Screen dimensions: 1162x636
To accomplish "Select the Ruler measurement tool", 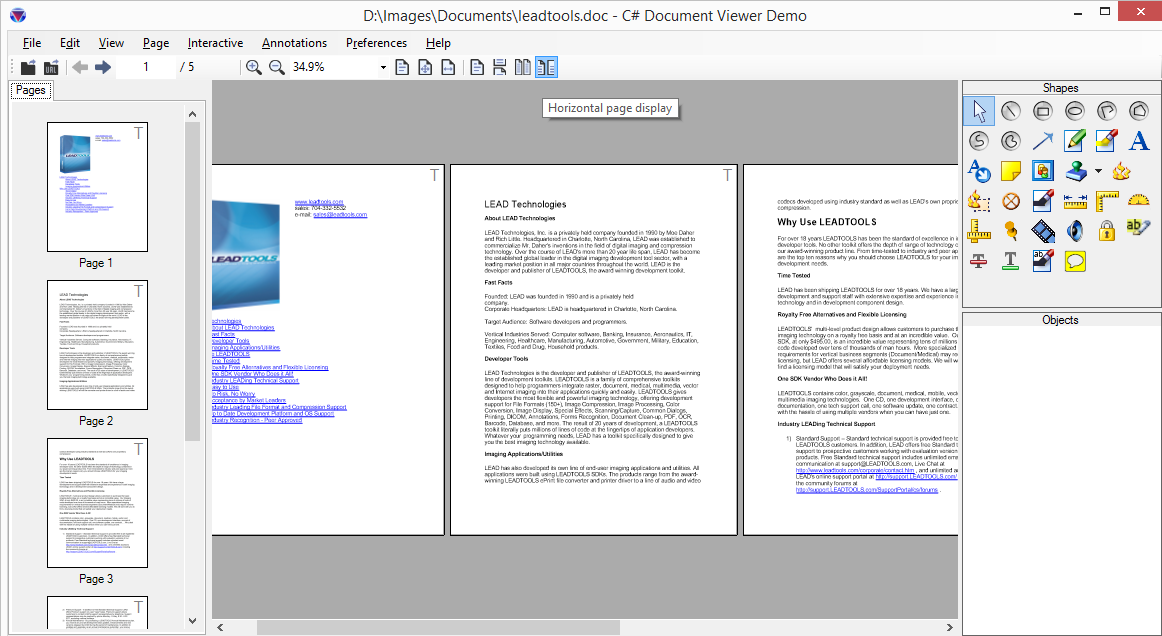I will point(1075,201).
